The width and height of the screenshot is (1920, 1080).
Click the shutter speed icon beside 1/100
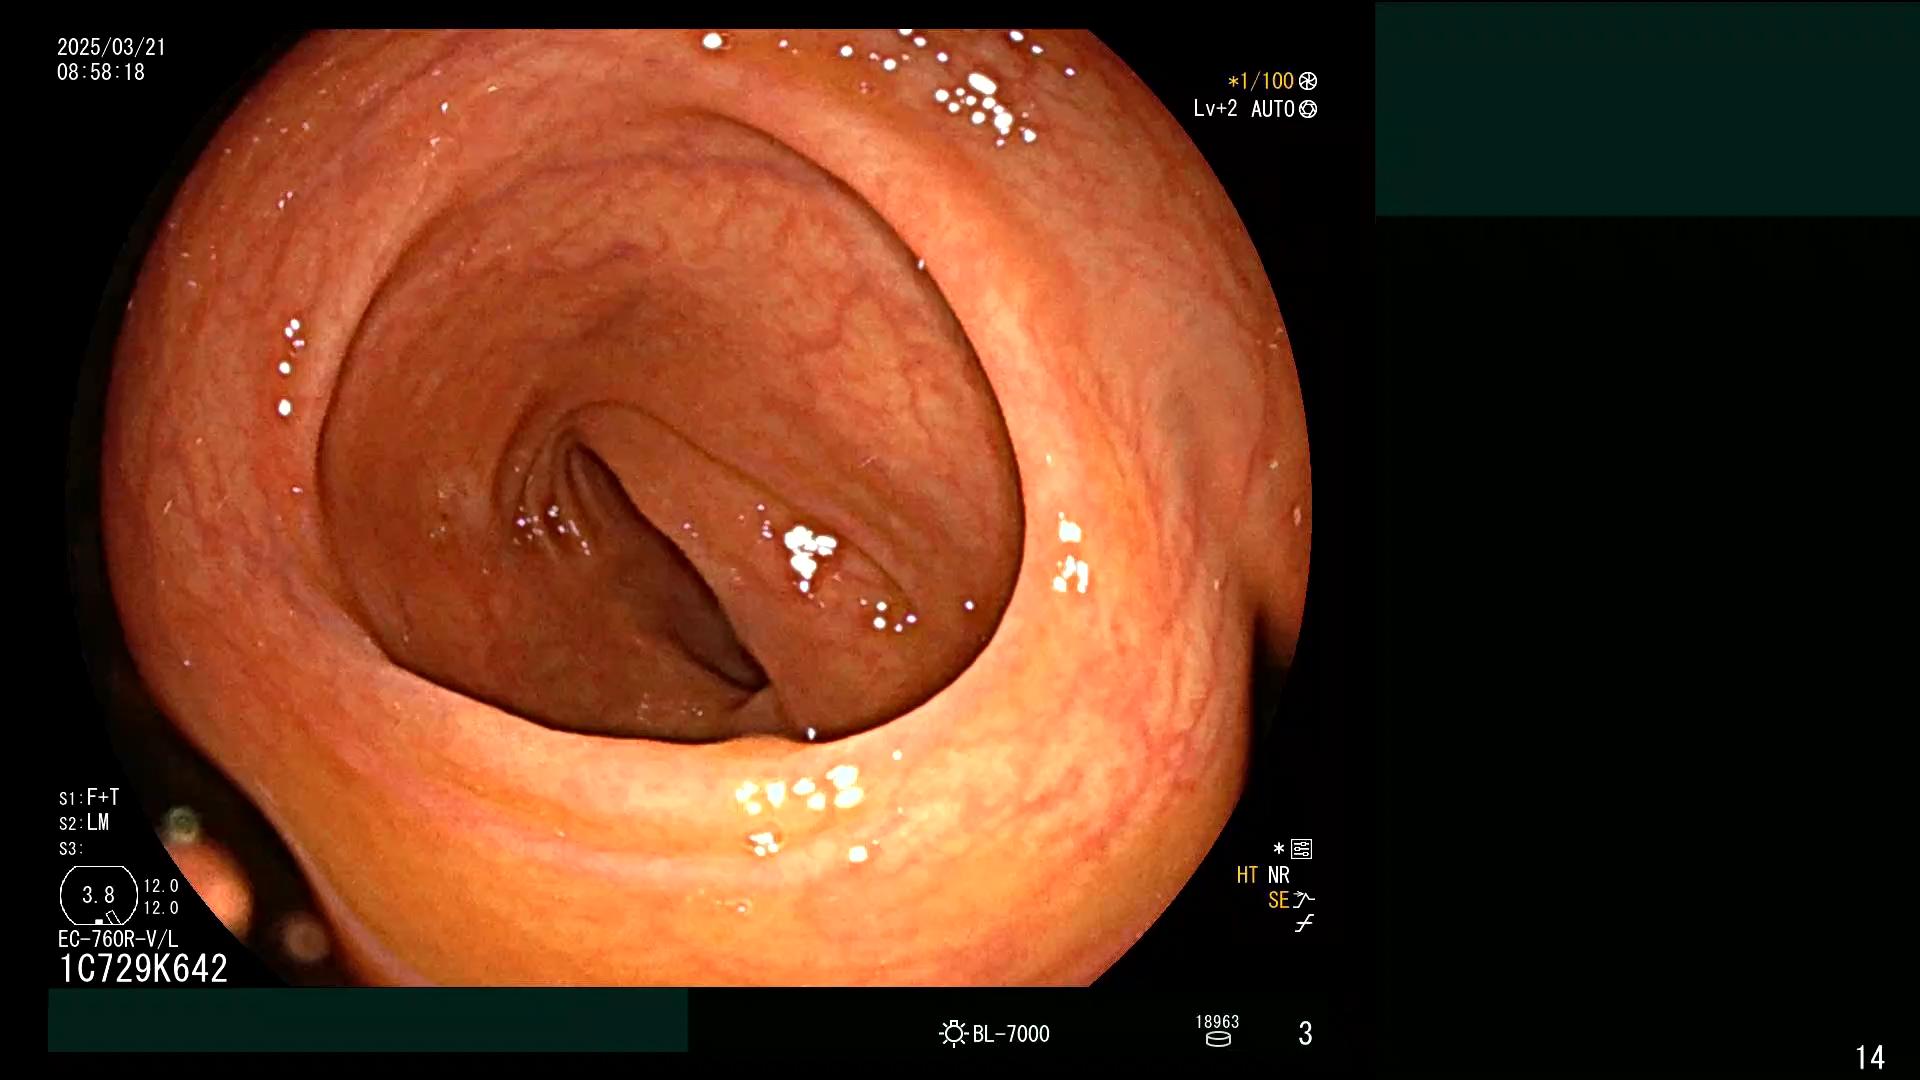coord(1308,81)
